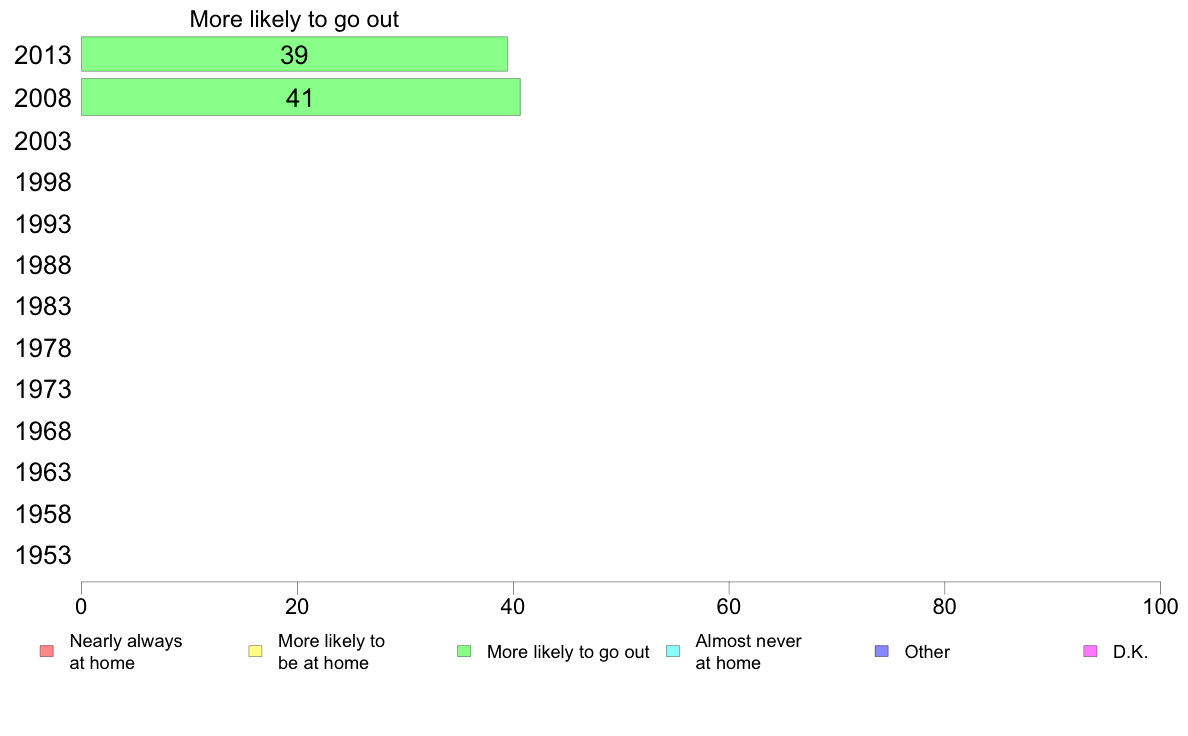Click the red Nearly always at home swatch
1188x736 pixels.
(x=47, y=651)
